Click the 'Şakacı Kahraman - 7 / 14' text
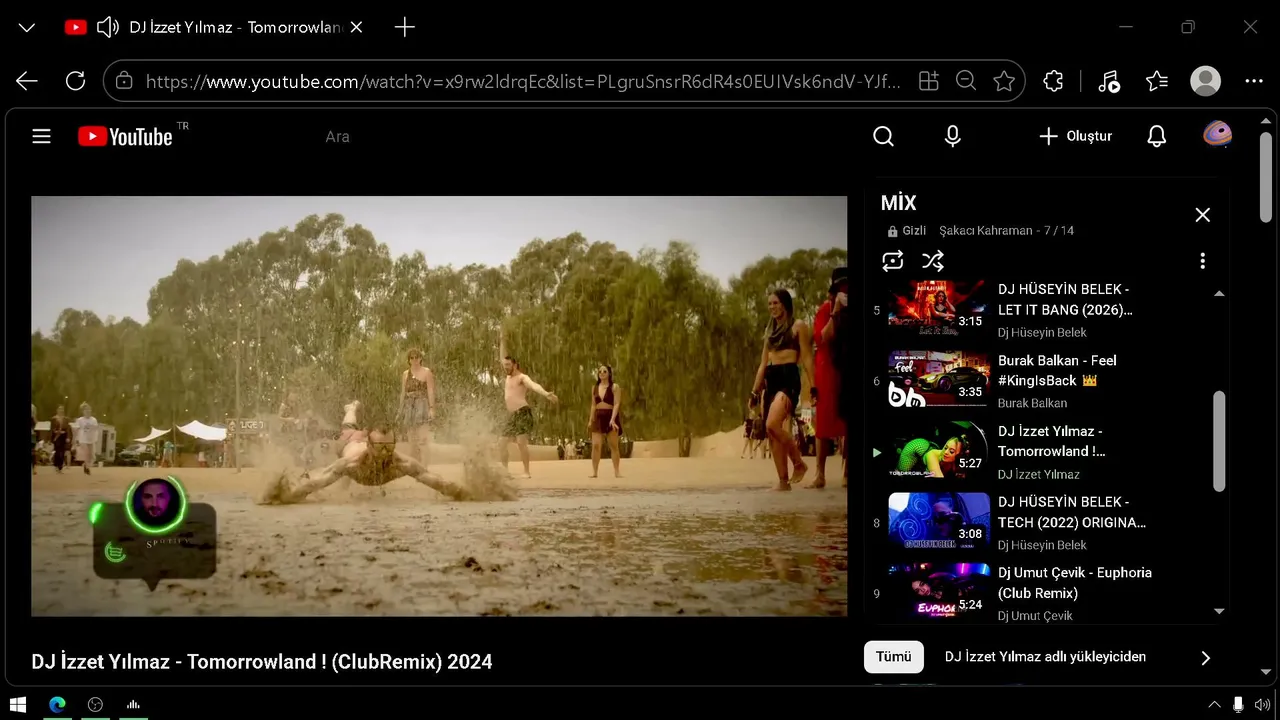Image resolution: width=1280 pixels, height=720 pixels. tap(1006, 230)
